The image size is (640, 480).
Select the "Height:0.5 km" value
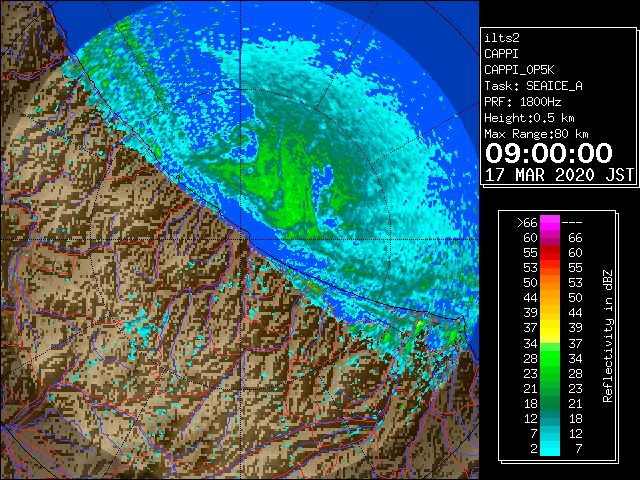click(529, 118)
